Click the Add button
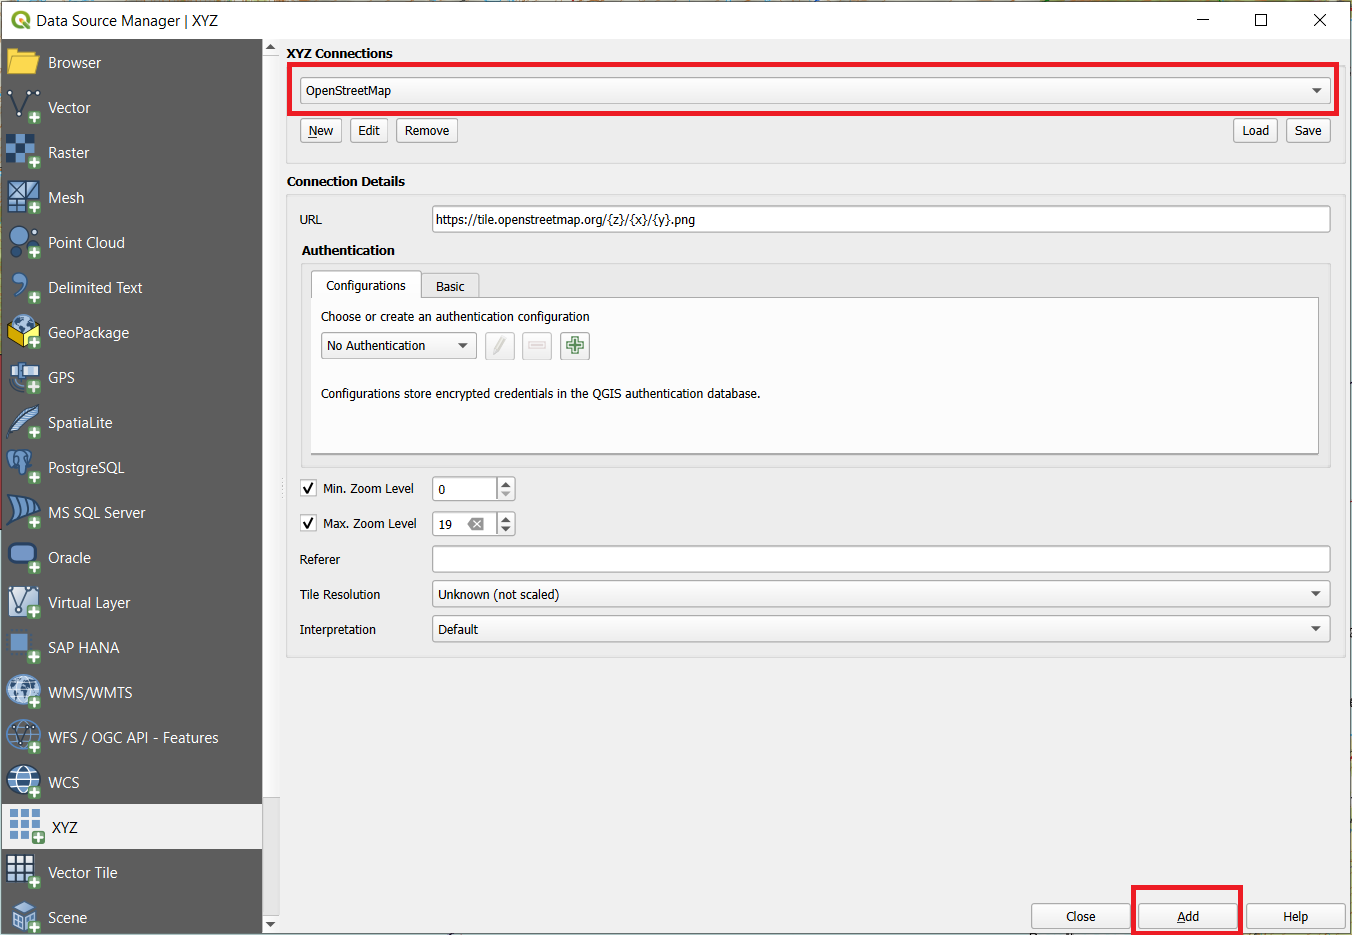 [x=1188, y=916]
